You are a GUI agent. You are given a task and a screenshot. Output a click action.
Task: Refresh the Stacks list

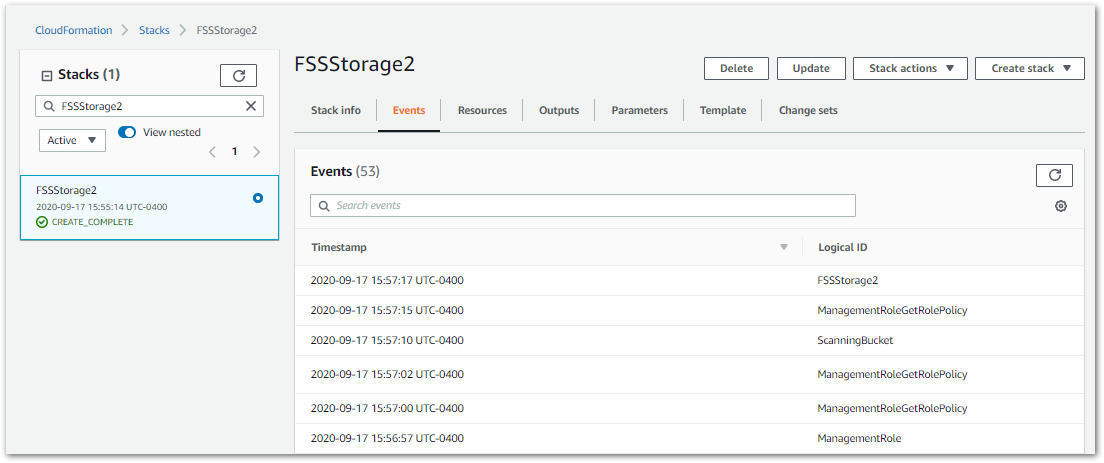coord(238,75)
